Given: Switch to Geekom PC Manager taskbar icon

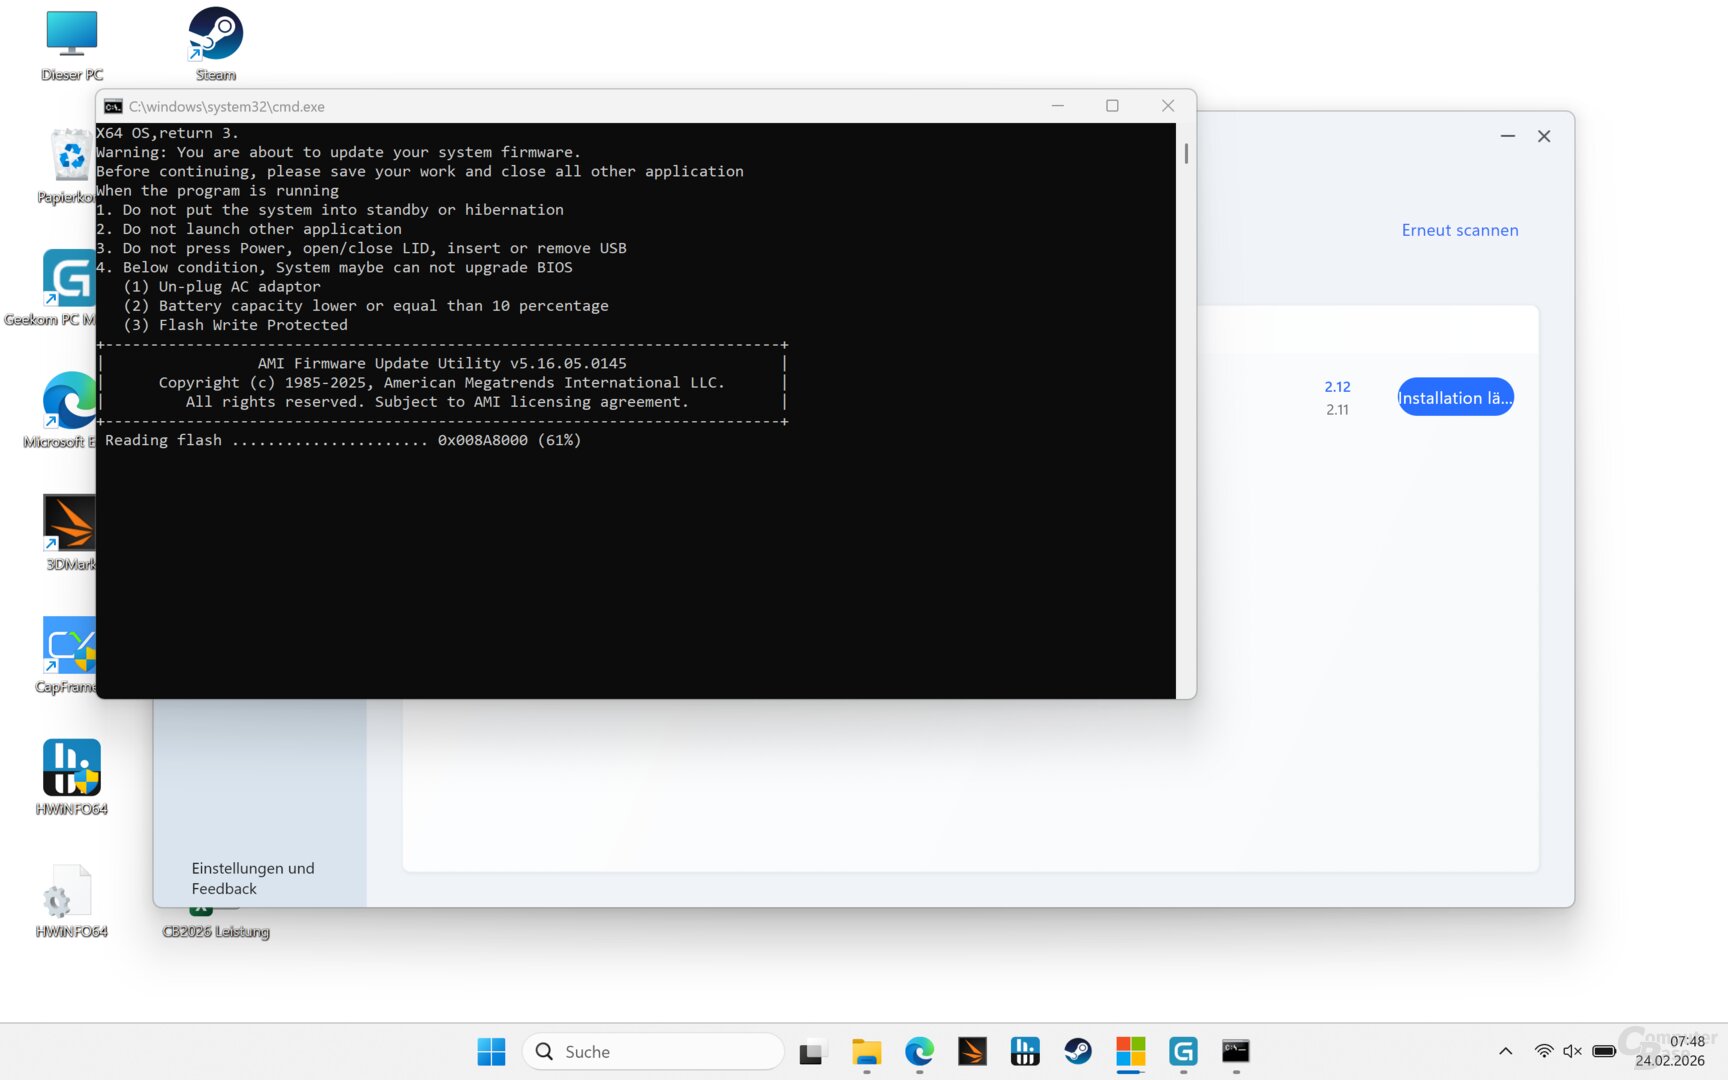Looking at the screenshot, I should pyautogui.click(x=1183, y=1051).
